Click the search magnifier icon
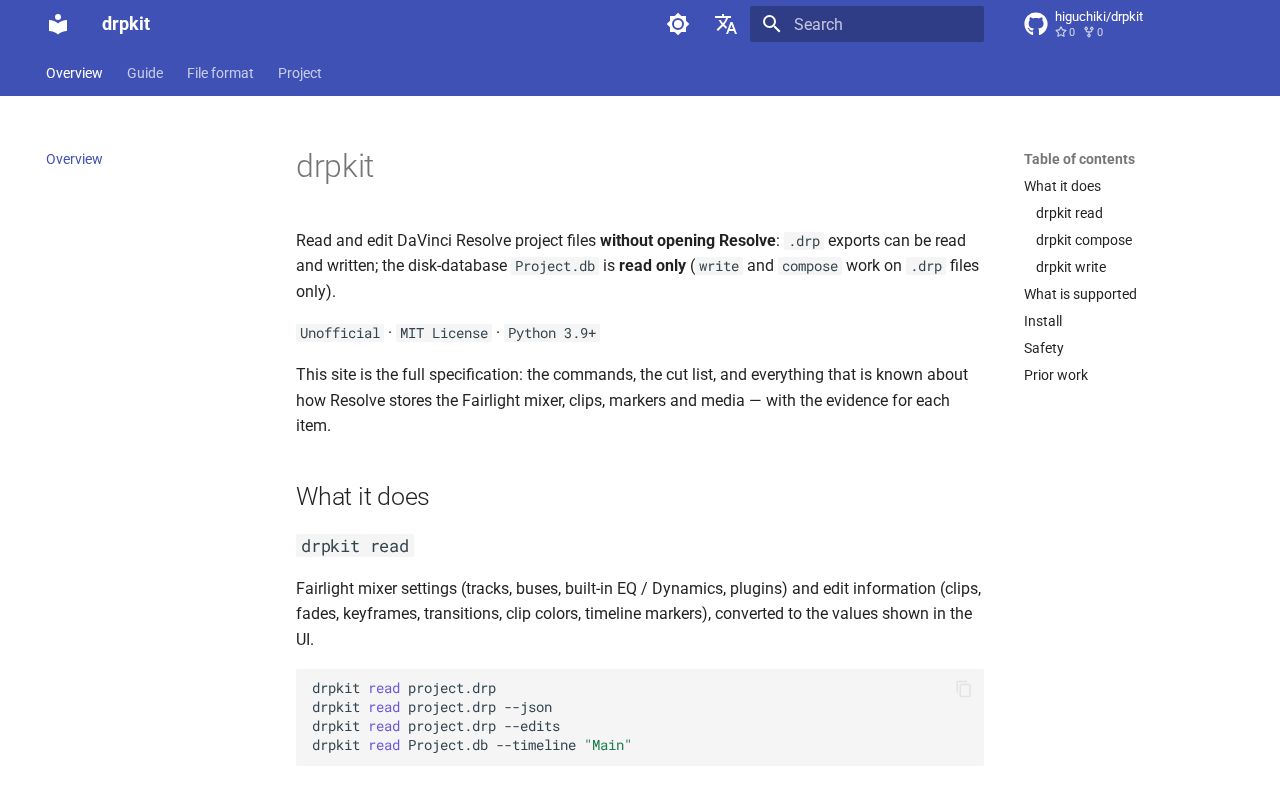1280x800 pixels. tap(771, 24)
